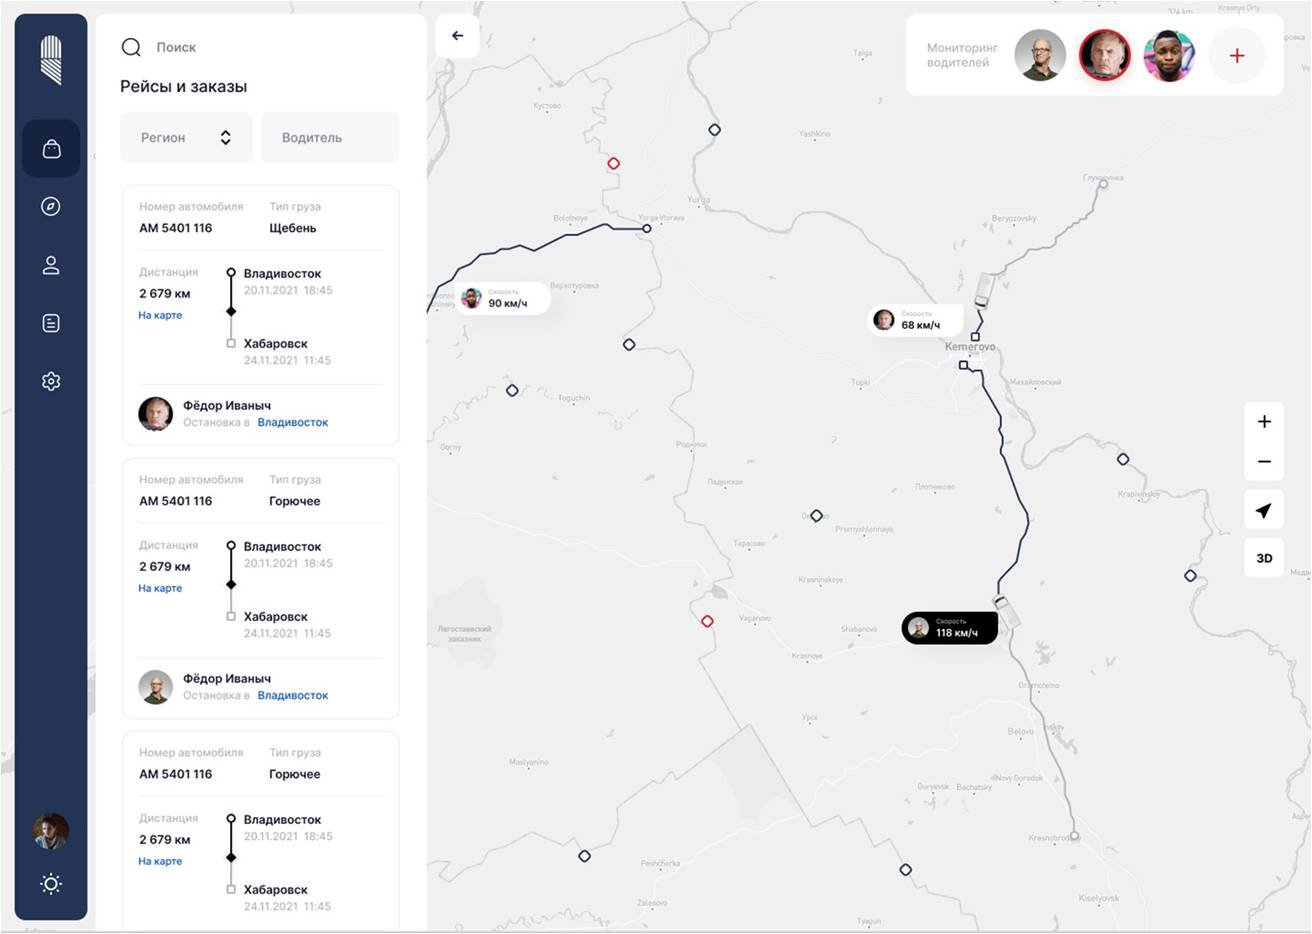Click the truck icon above Kemerovo
Image resolution: width=1312 pixels, height=934 pixels.
click(983, 290)
